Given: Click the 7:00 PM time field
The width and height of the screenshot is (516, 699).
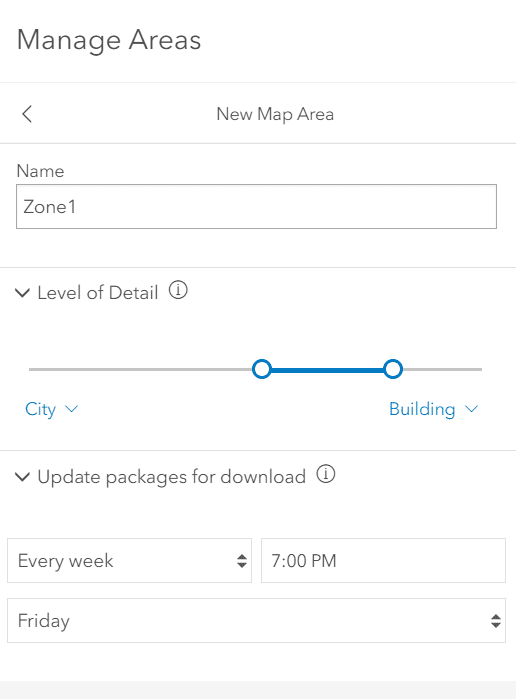Looking at the screenshot, I should tap(384, 560).
